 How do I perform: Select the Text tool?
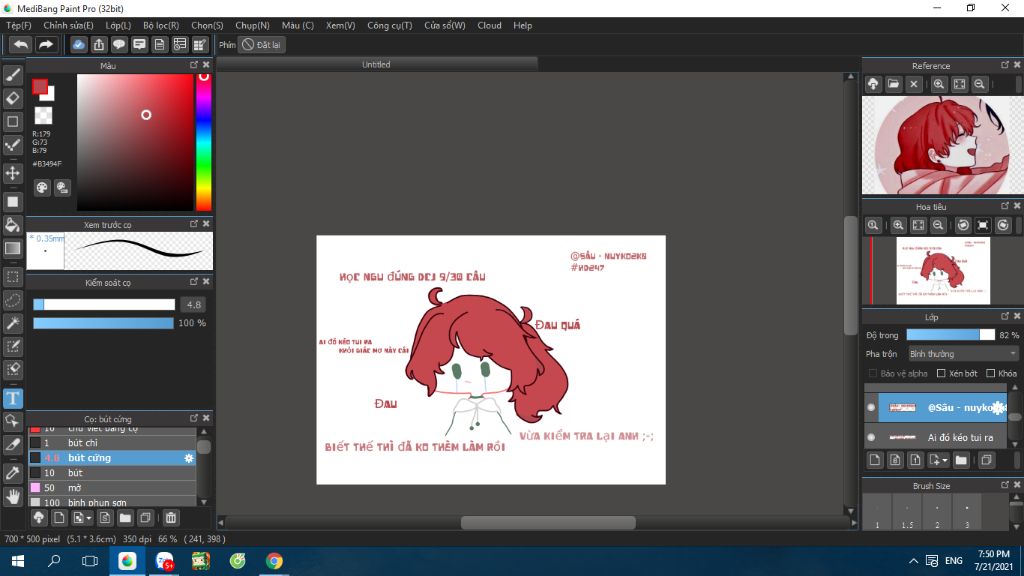(12, 398)
